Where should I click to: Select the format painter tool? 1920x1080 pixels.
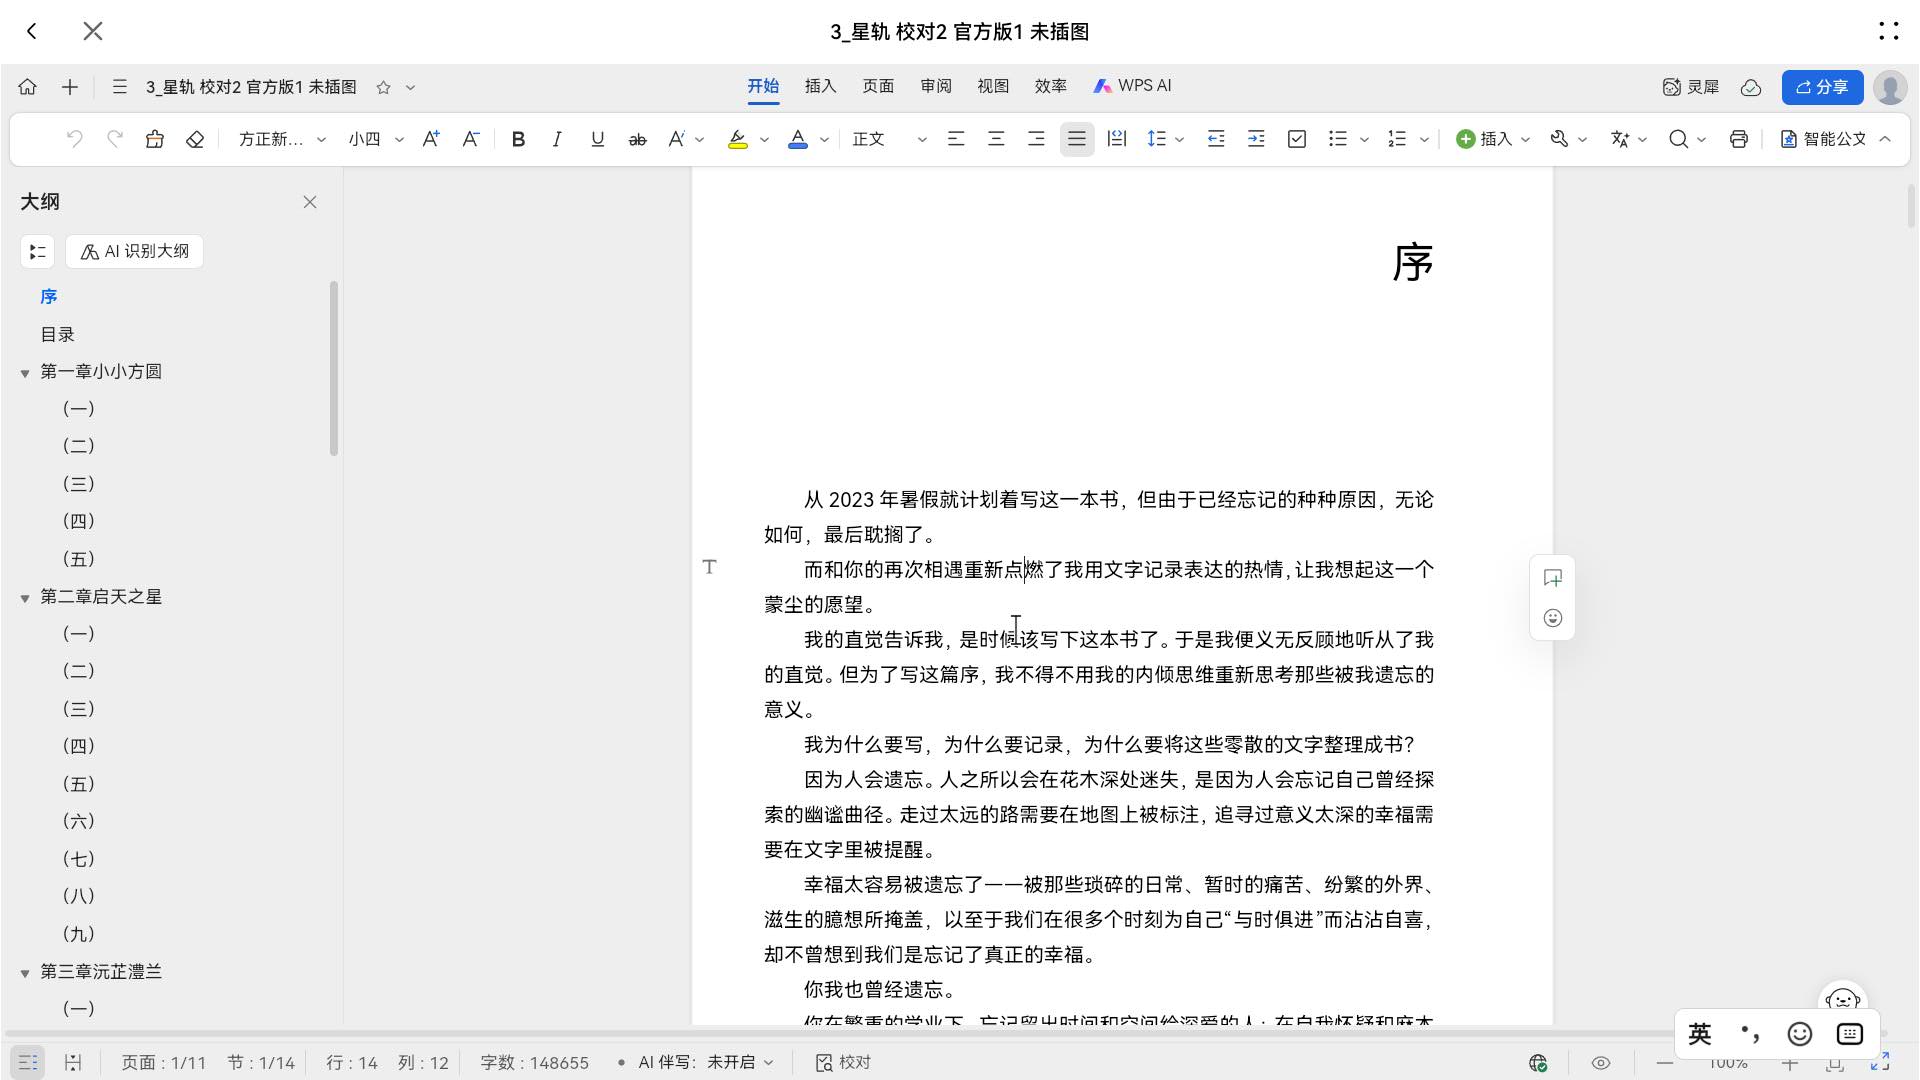(154, 139)
